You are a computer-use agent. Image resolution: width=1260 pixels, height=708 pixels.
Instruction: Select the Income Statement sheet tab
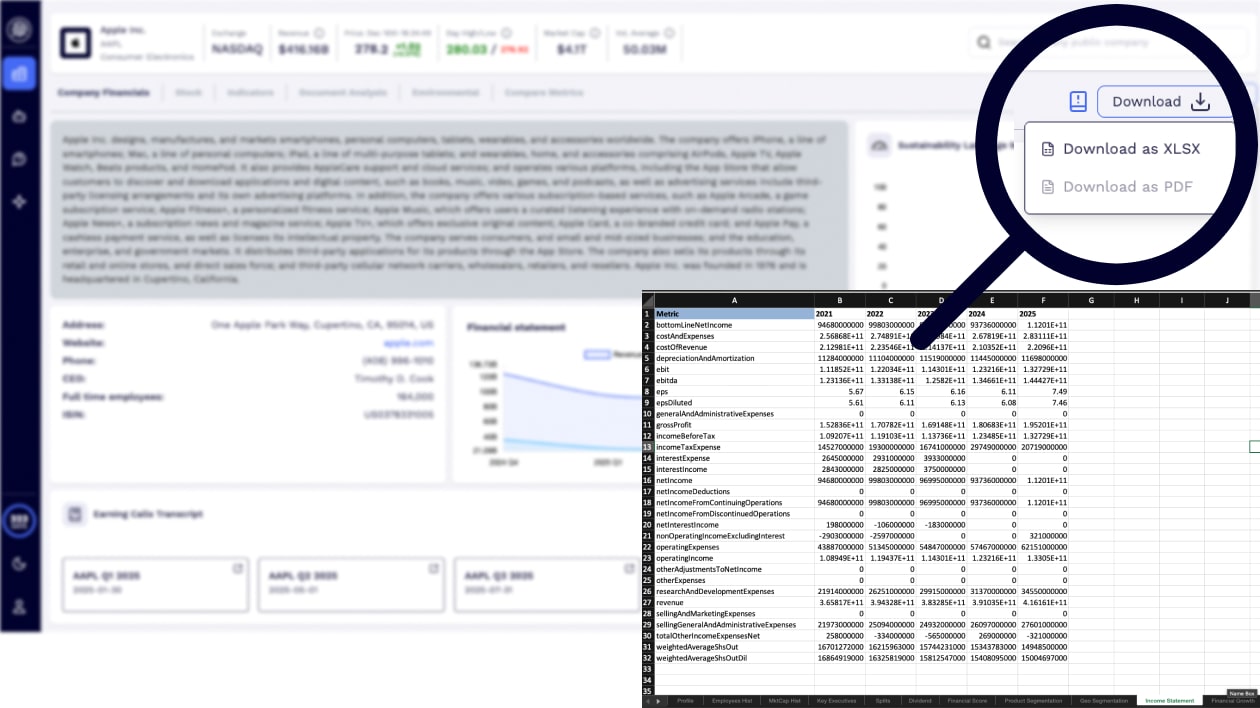click(1168, 701)
